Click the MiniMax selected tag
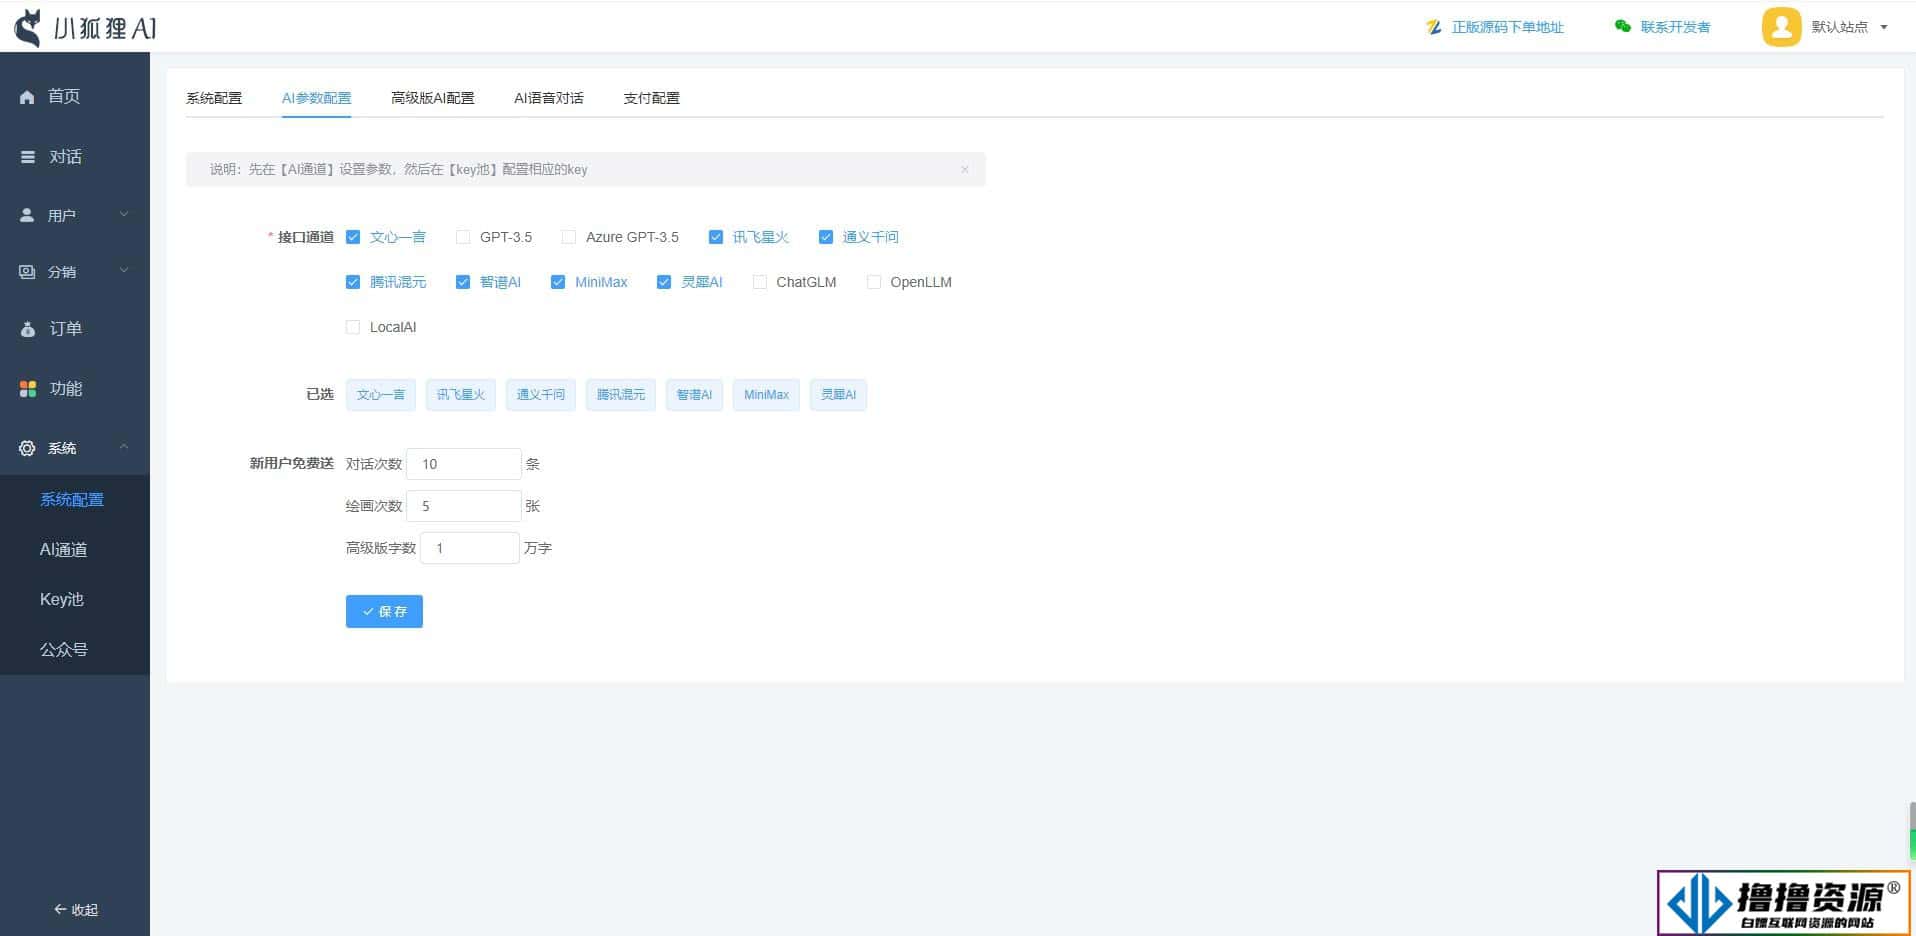 (766, 395)
